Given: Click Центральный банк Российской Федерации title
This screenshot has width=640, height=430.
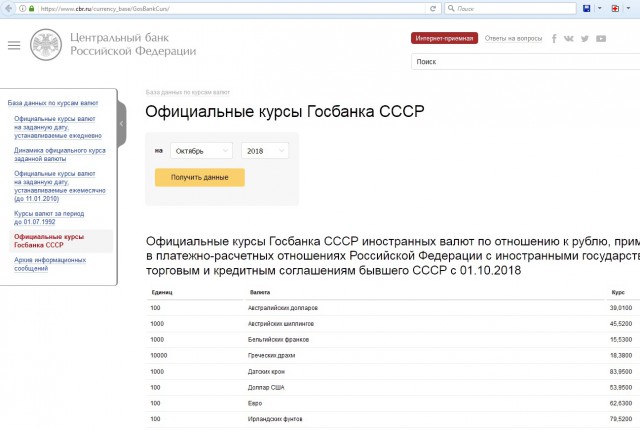Looking at the screenshot, I should tap(133, 44).
